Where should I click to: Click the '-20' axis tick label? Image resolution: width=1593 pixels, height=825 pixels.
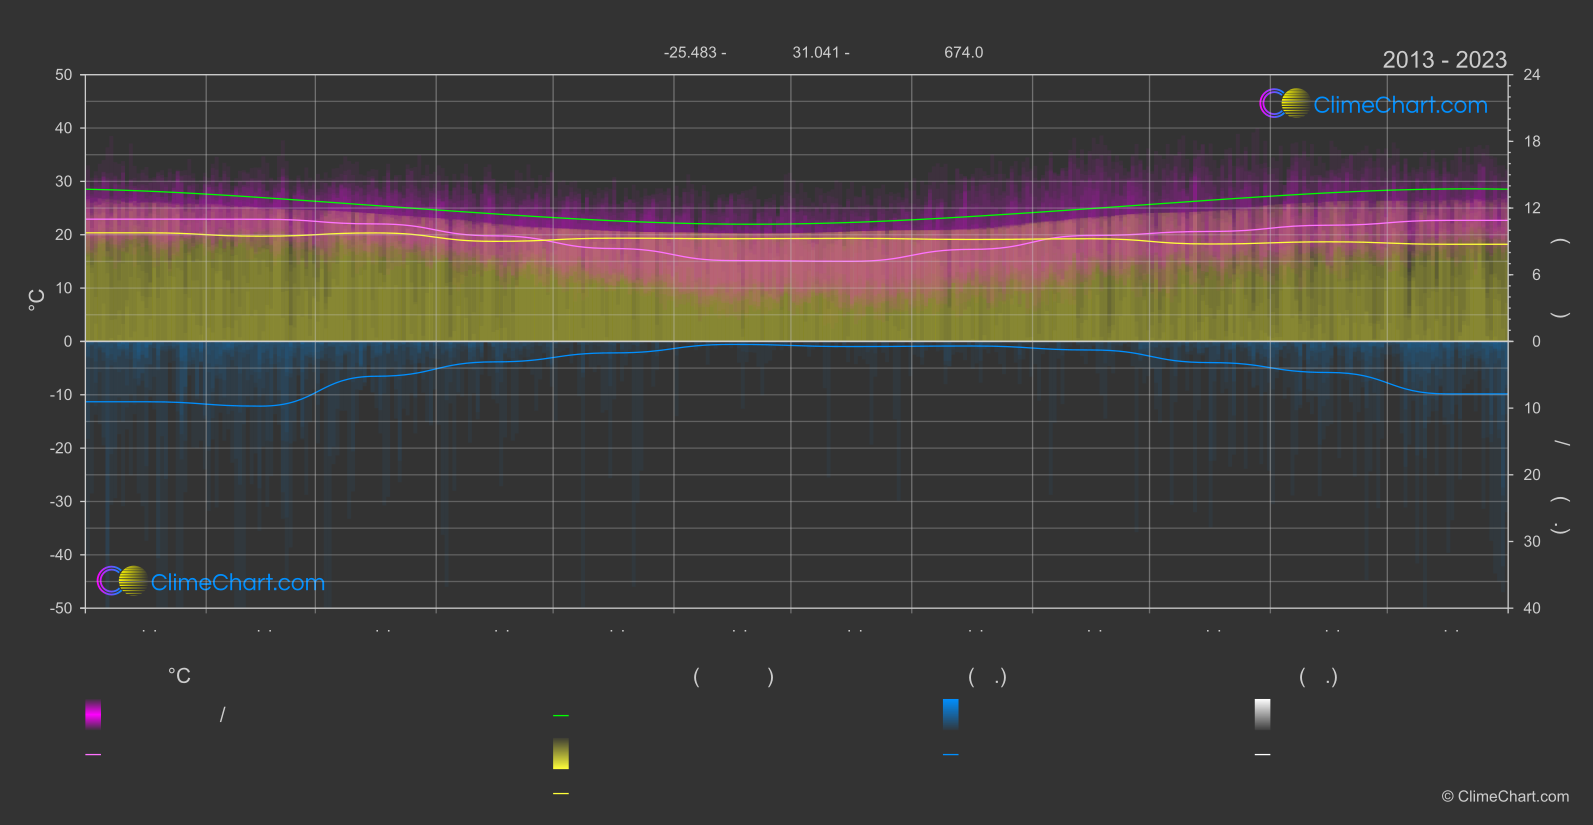tap(62, 448)
